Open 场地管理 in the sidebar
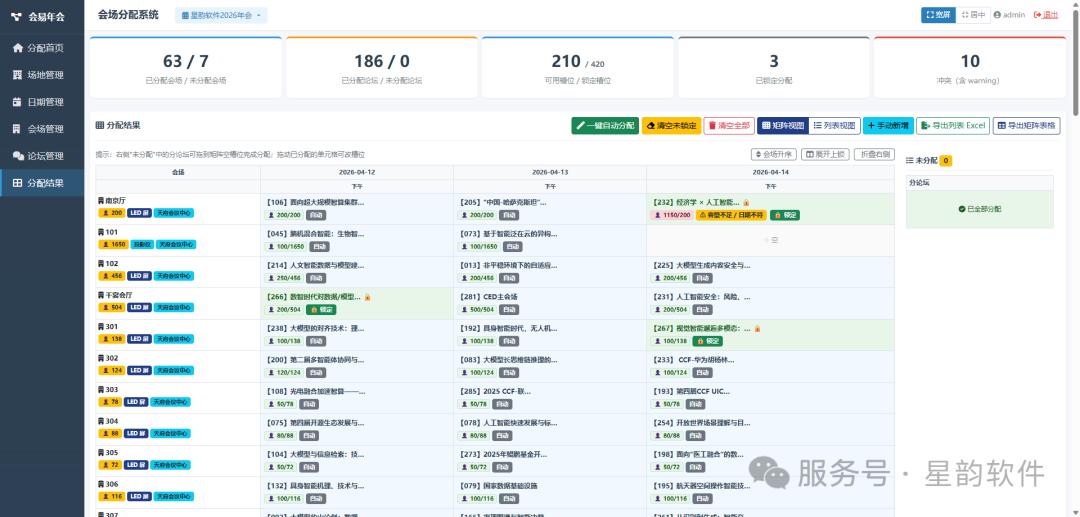This screenshot has height=517, width=1080. click(42, 75)
